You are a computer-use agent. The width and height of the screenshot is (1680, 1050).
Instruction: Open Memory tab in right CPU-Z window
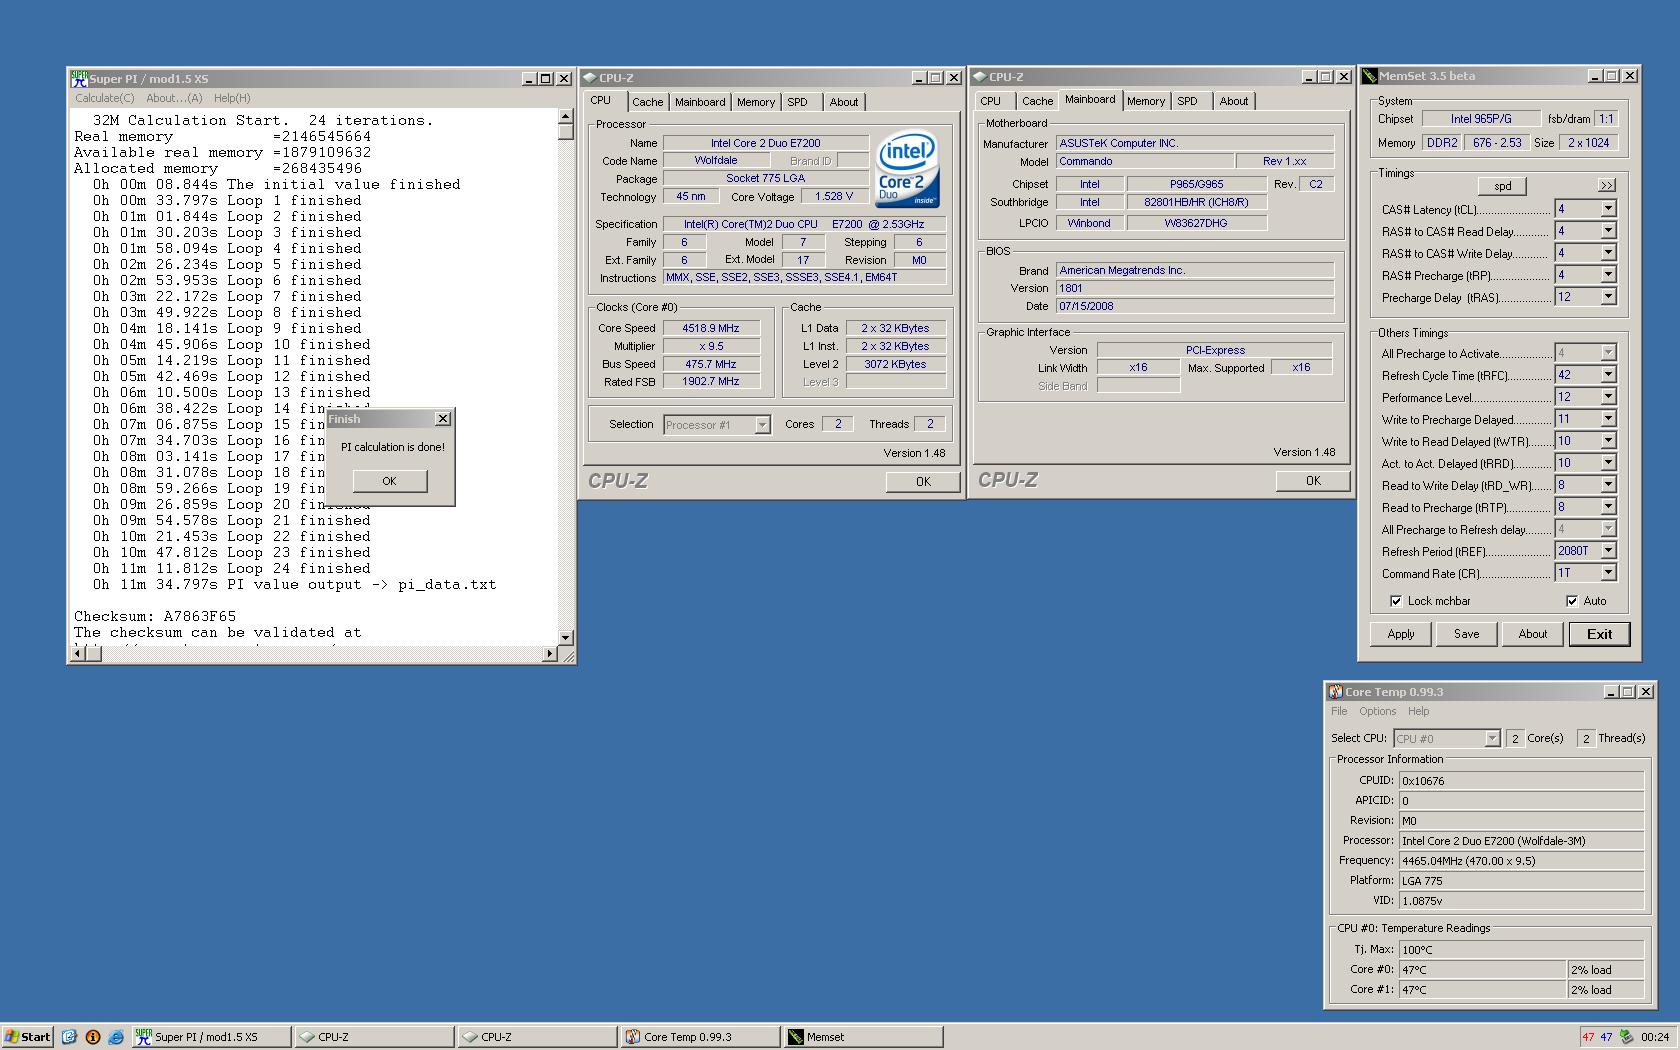click(1146, 101)
